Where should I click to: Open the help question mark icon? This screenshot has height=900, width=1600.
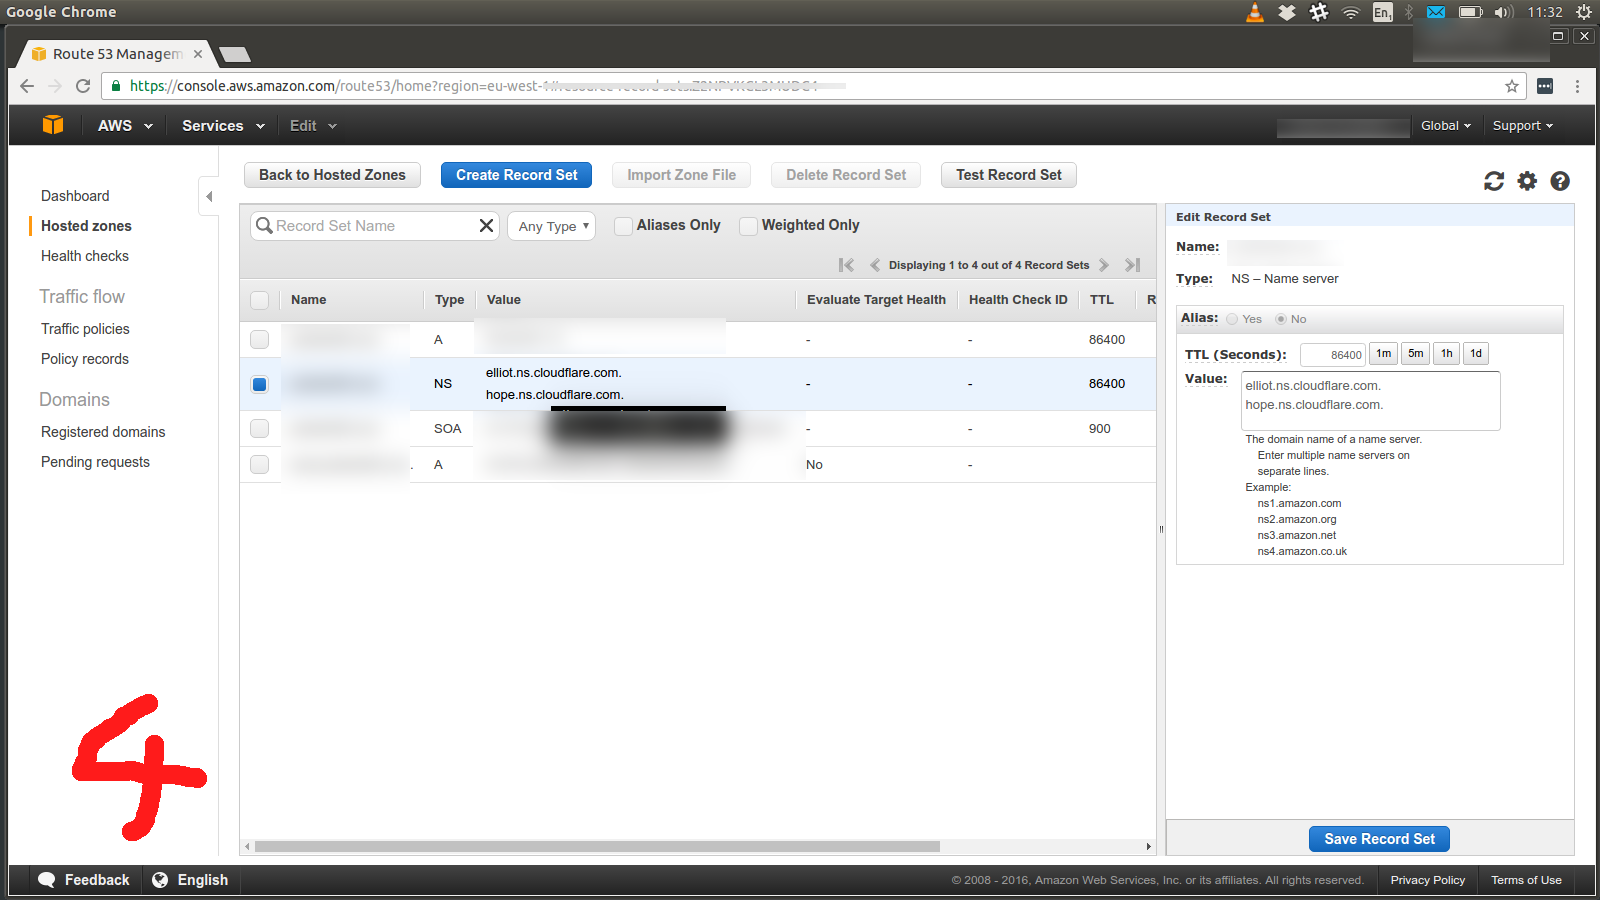1560,181
